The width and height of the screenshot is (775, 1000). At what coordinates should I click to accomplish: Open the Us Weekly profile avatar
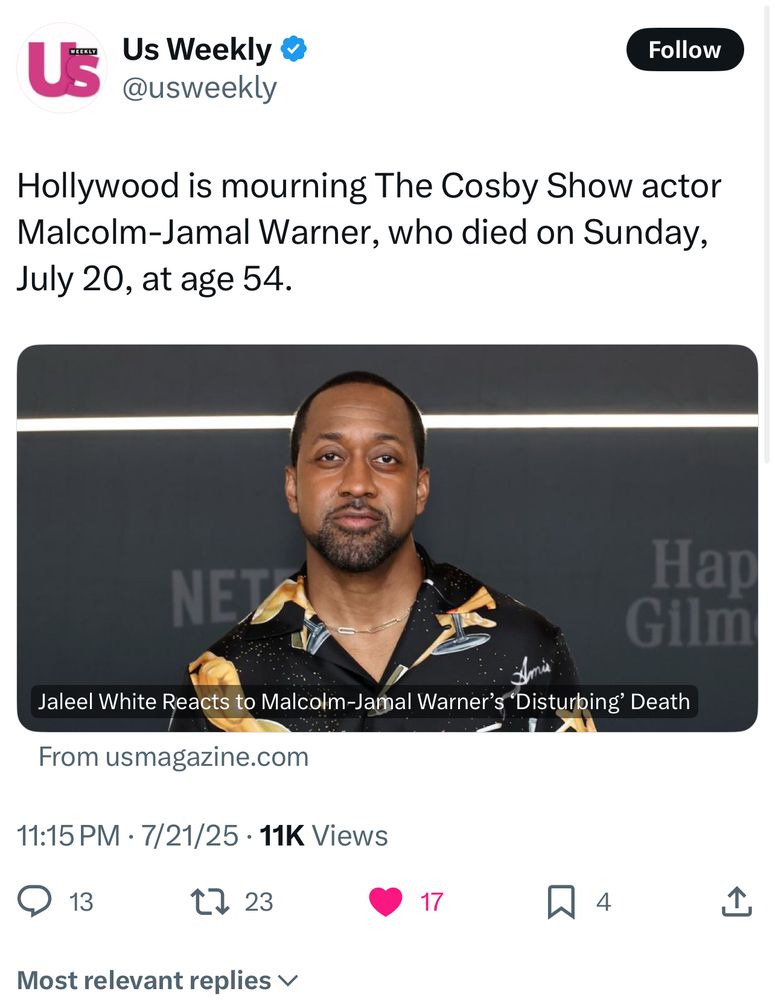(x=63, y=67)
